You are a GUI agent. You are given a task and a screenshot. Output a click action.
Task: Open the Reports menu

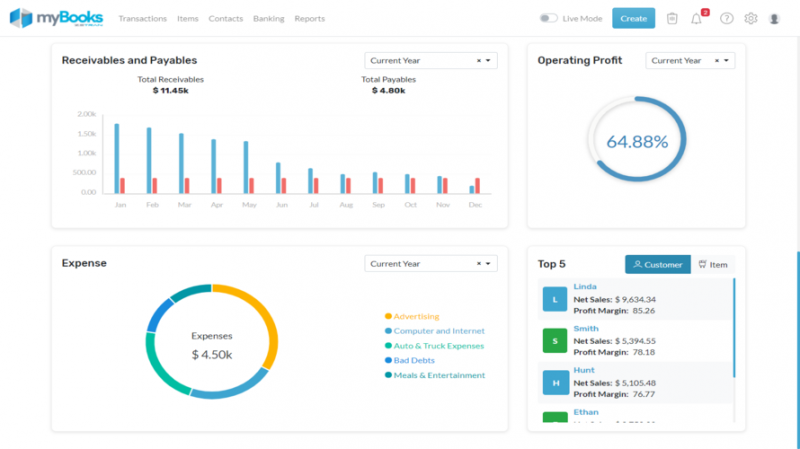click(x=309, y=18)
